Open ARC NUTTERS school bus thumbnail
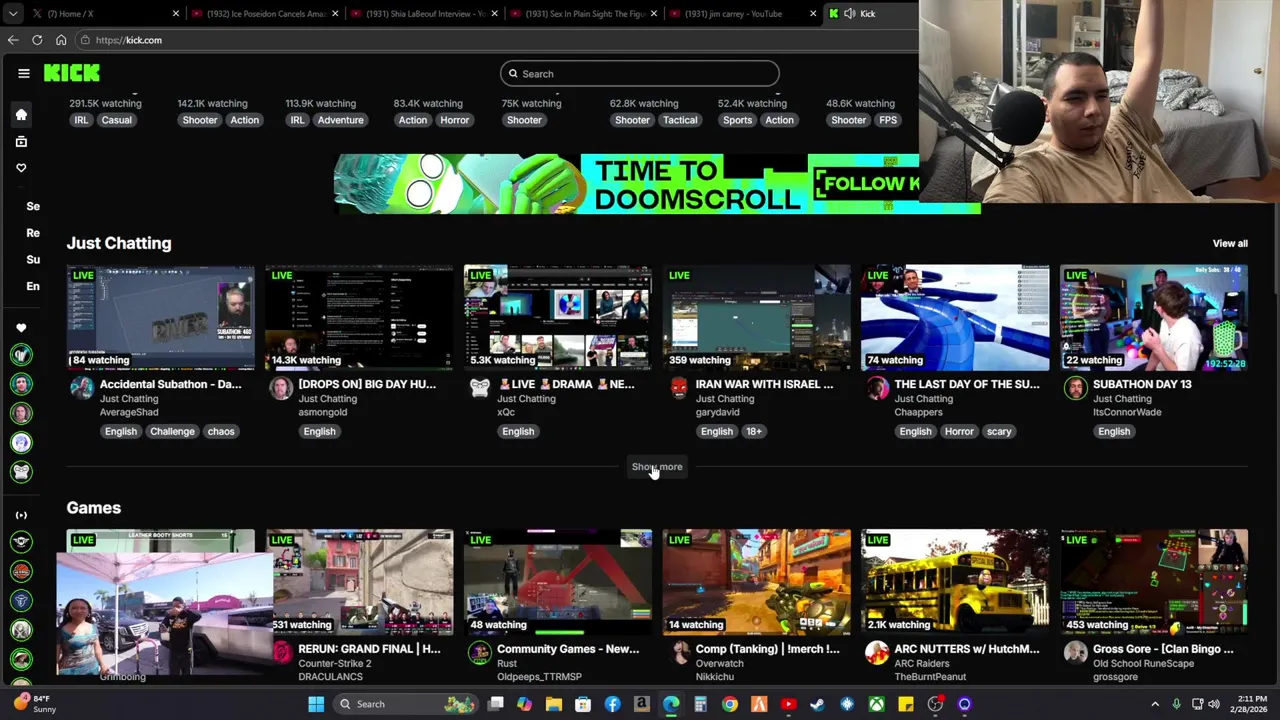The height and width of the screenshot is (720, 1280). point(955,582)
